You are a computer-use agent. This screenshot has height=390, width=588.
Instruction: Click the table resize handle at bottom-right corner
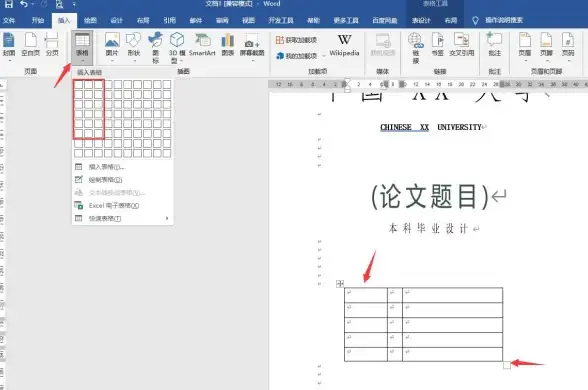click(x=507, y=365)
